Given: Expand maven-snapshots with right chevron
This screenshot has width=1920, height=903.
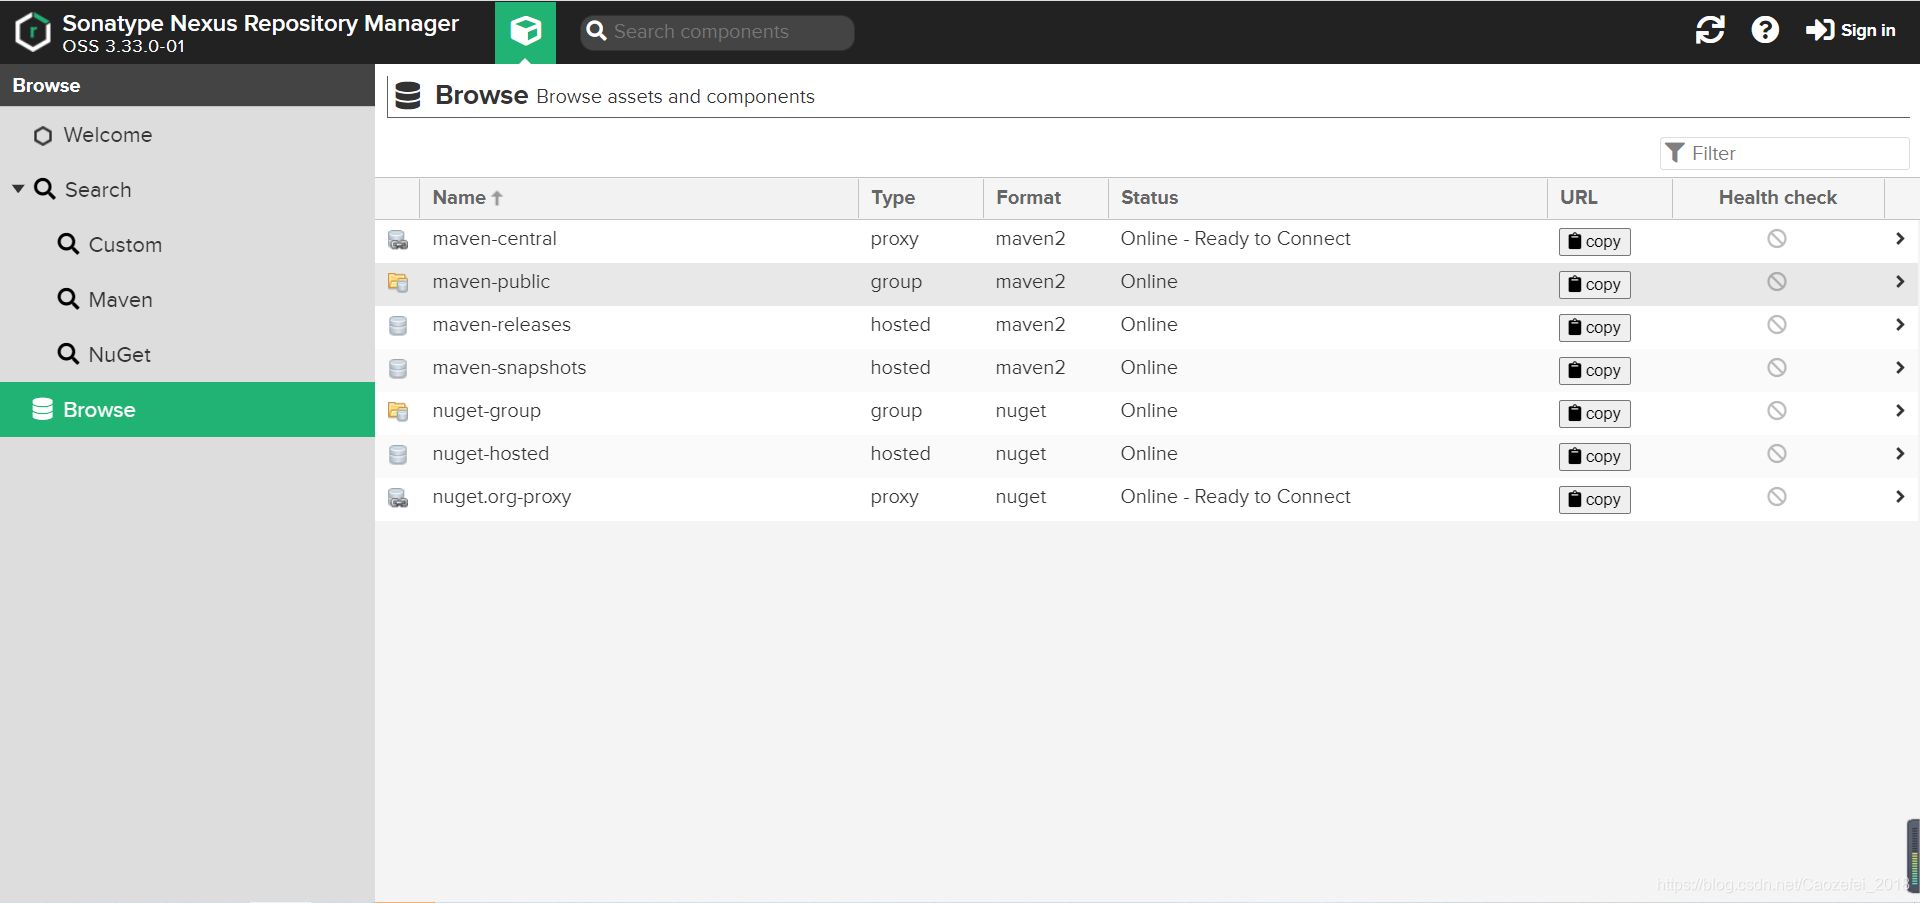Looking at the screenshot, I should pyautogui.click(x=1900, y=368).
